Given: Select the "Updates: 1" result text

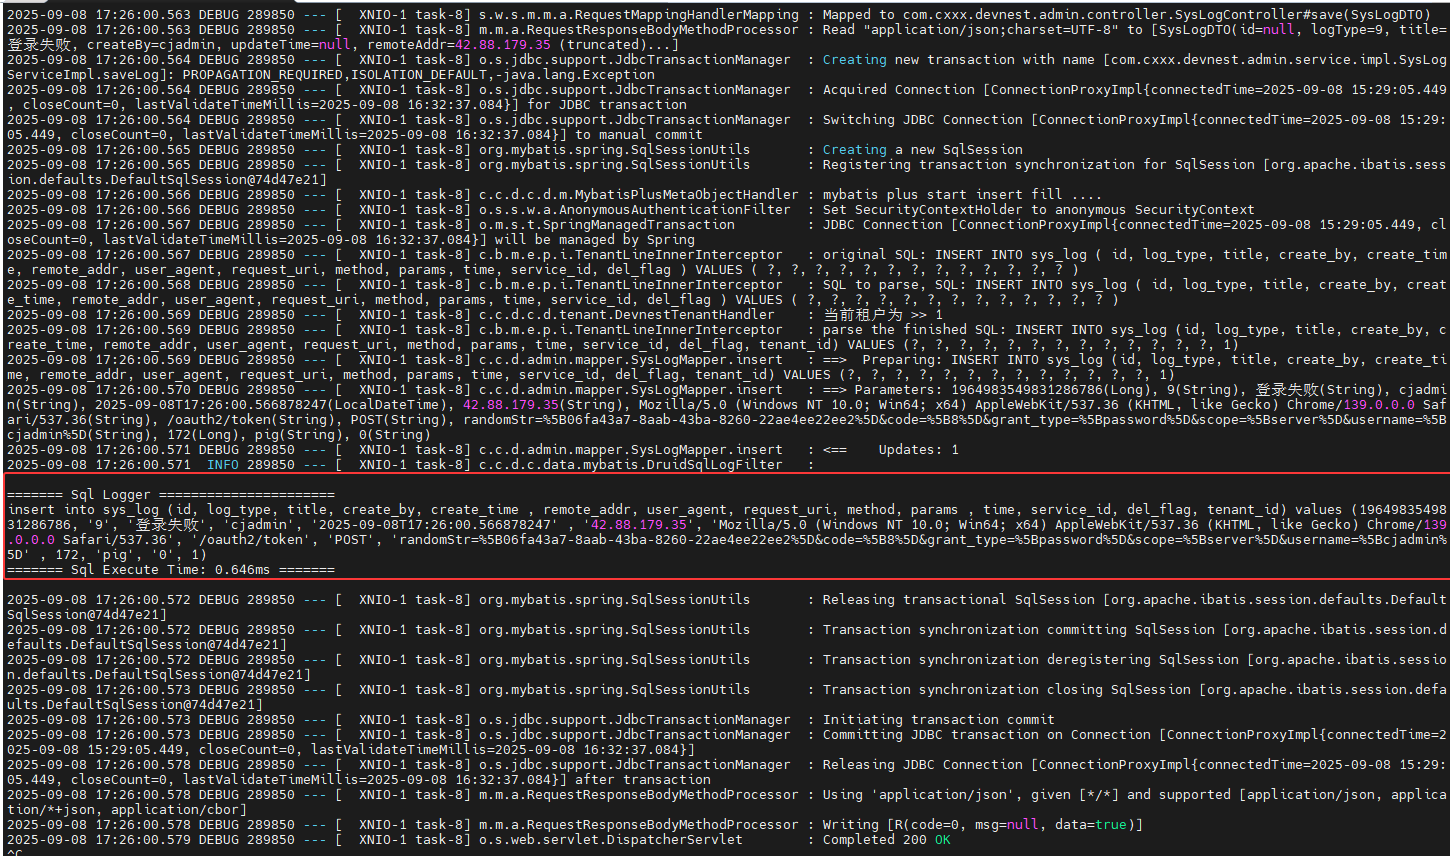Looking at the screenshot, I should (x=918, y=450).
